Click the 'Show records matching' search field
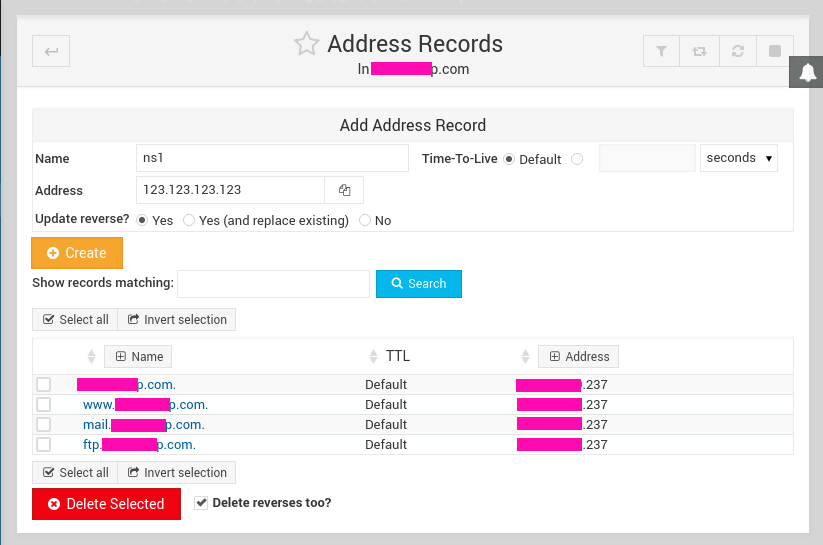The width and height of the screenshot is (823, 545). pos(273,284)
